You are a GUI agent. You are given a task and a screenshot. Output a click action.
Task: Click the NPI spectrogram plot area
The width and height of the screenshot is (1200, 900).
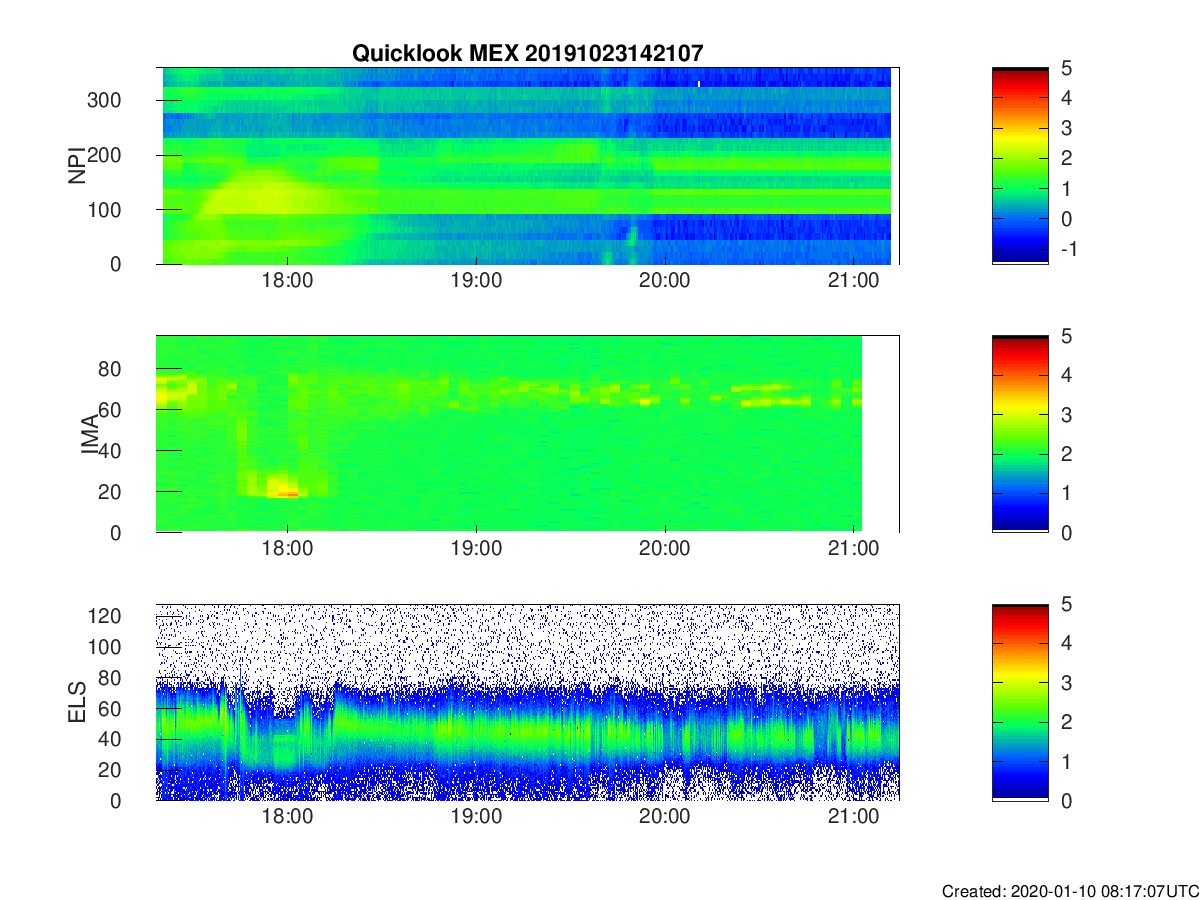[x=528, y=166]
